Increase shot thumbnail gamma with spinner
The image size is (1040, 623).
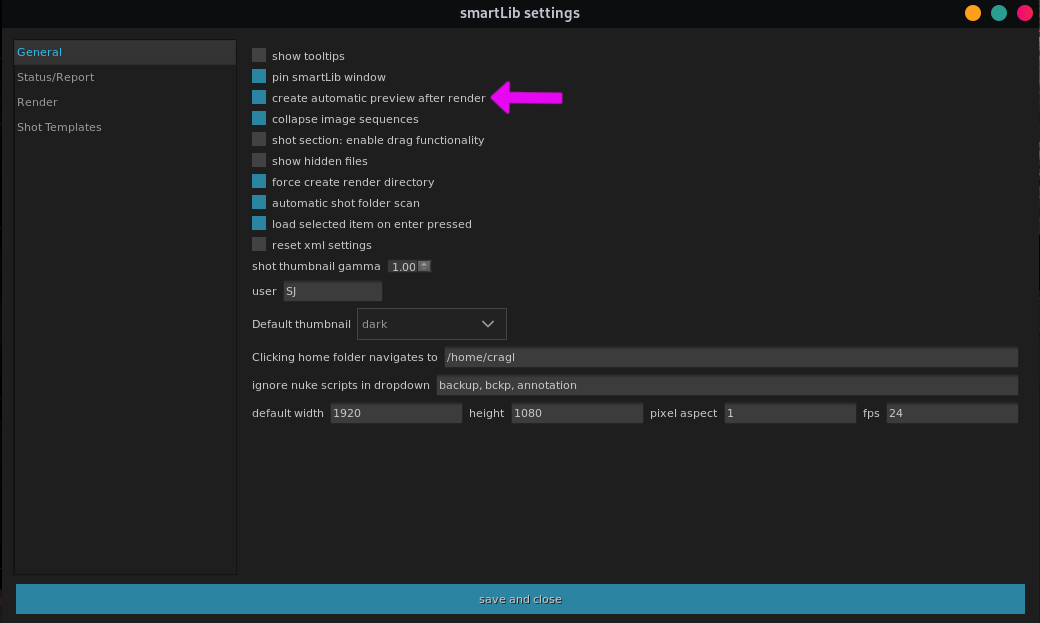coord(424,263)
